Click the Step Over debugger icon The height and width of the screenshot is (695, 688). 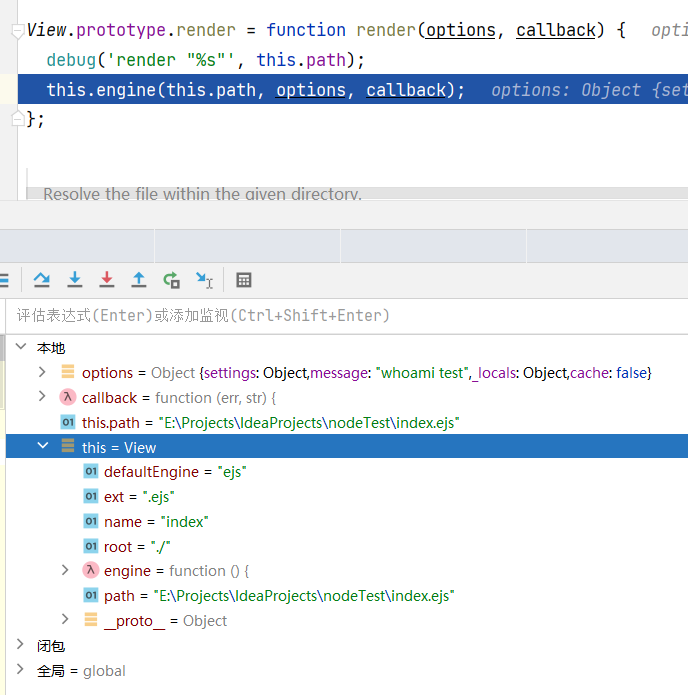coord(42,280)
